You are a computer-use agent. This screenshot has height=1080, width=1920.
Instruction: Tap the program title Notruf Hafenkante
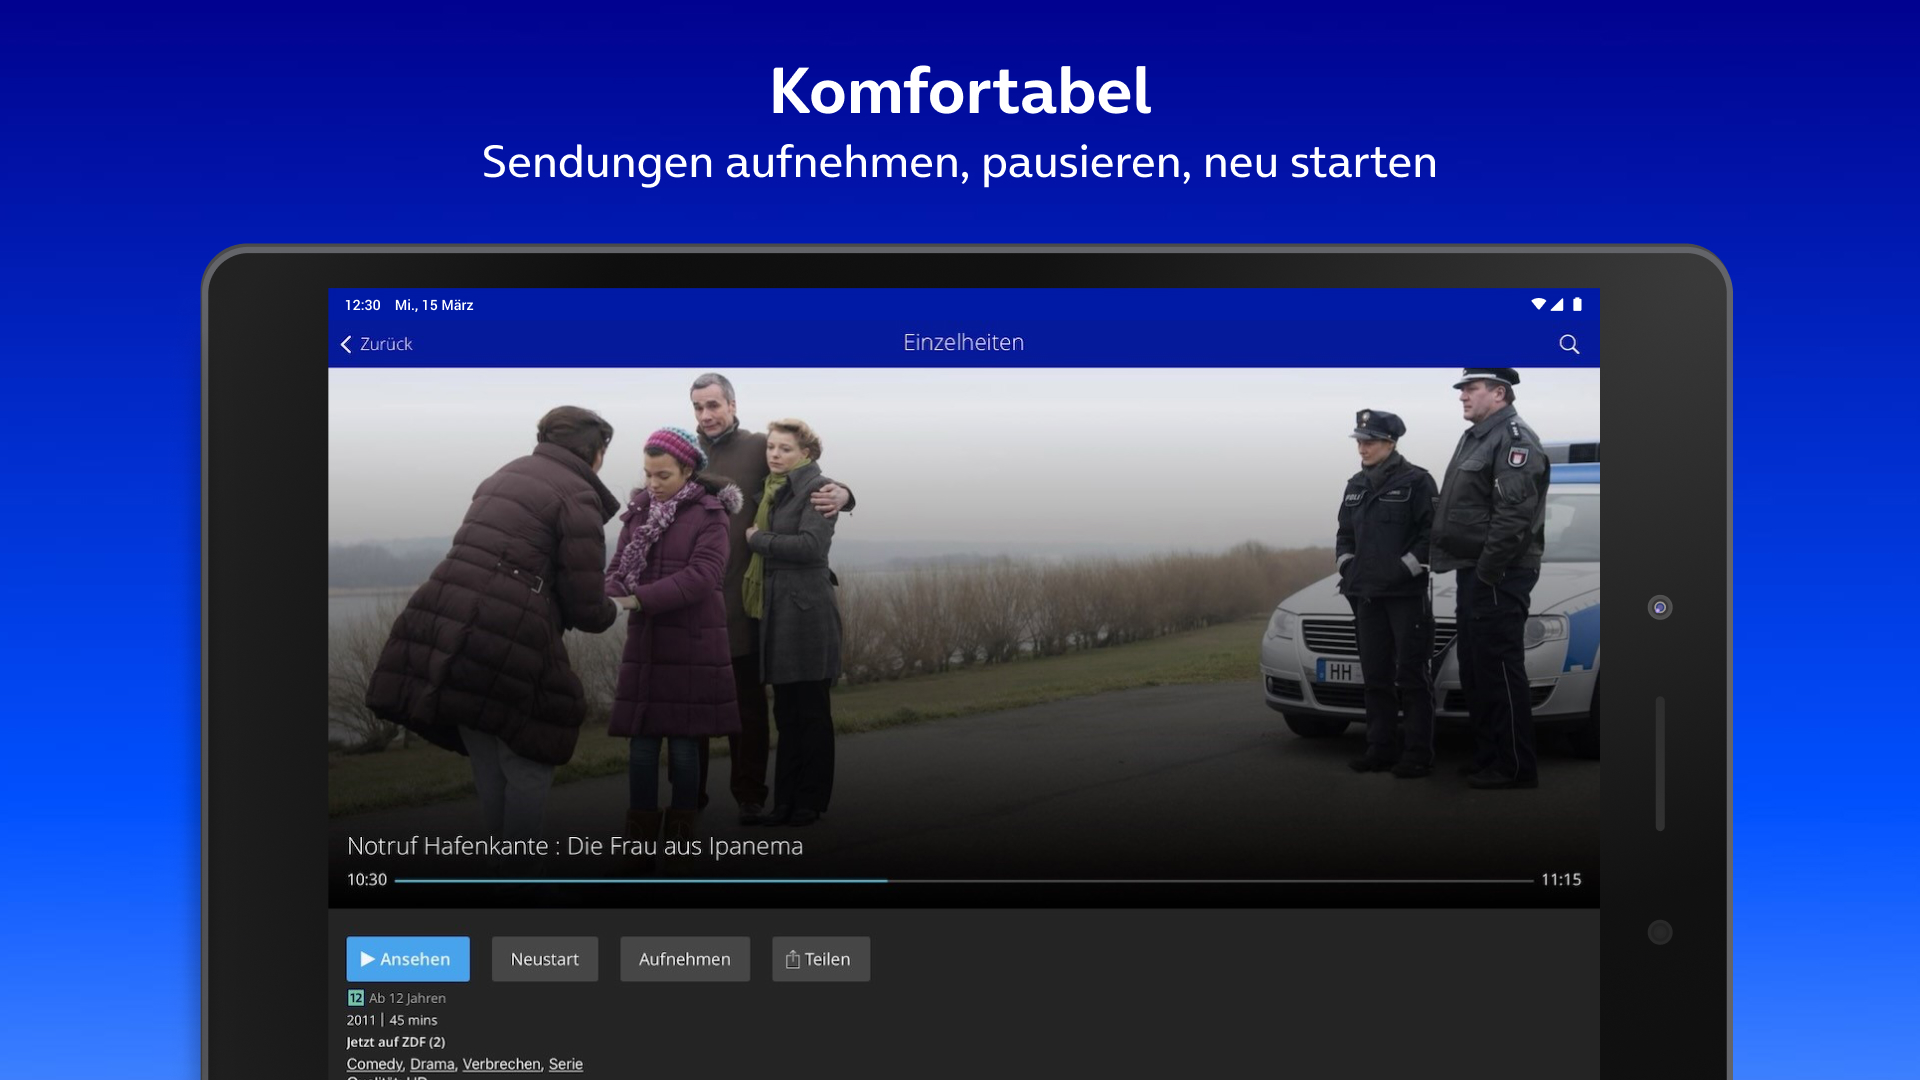574,846
